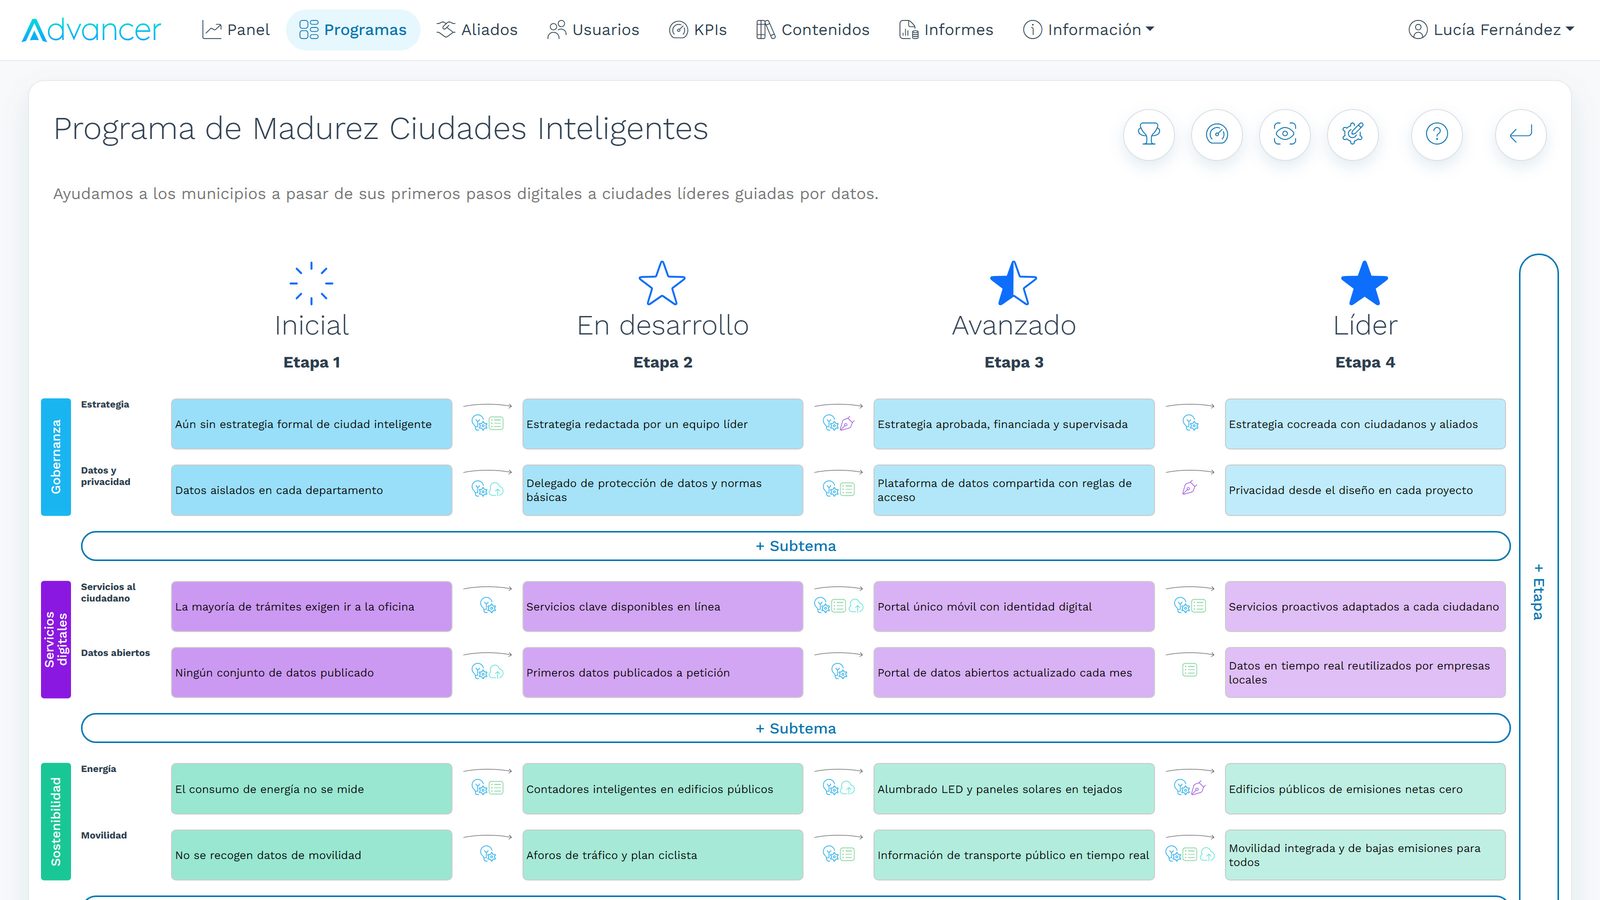
Task: Open the Contenidos menu item
Action: point(813,30)
